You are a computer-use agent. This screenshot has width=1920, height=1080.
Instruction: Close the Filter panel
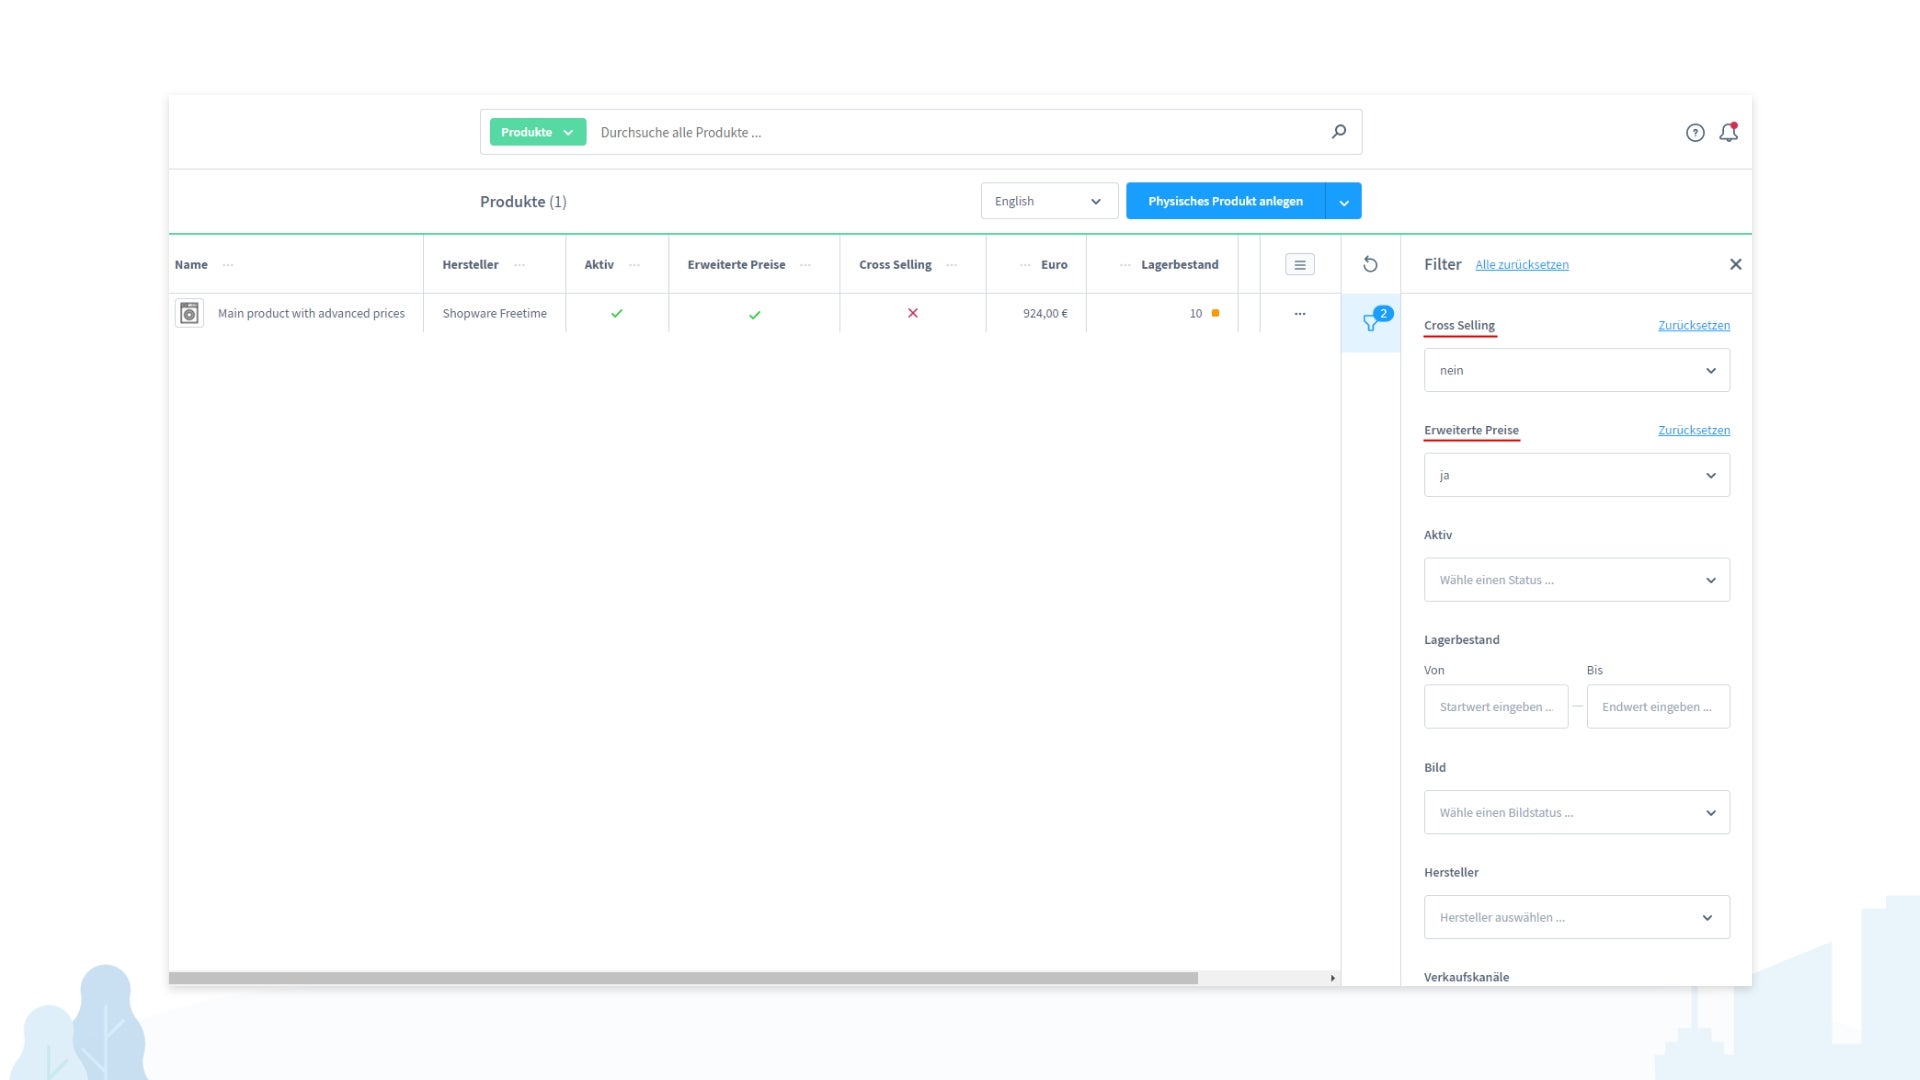click(x=1735, y=264)
